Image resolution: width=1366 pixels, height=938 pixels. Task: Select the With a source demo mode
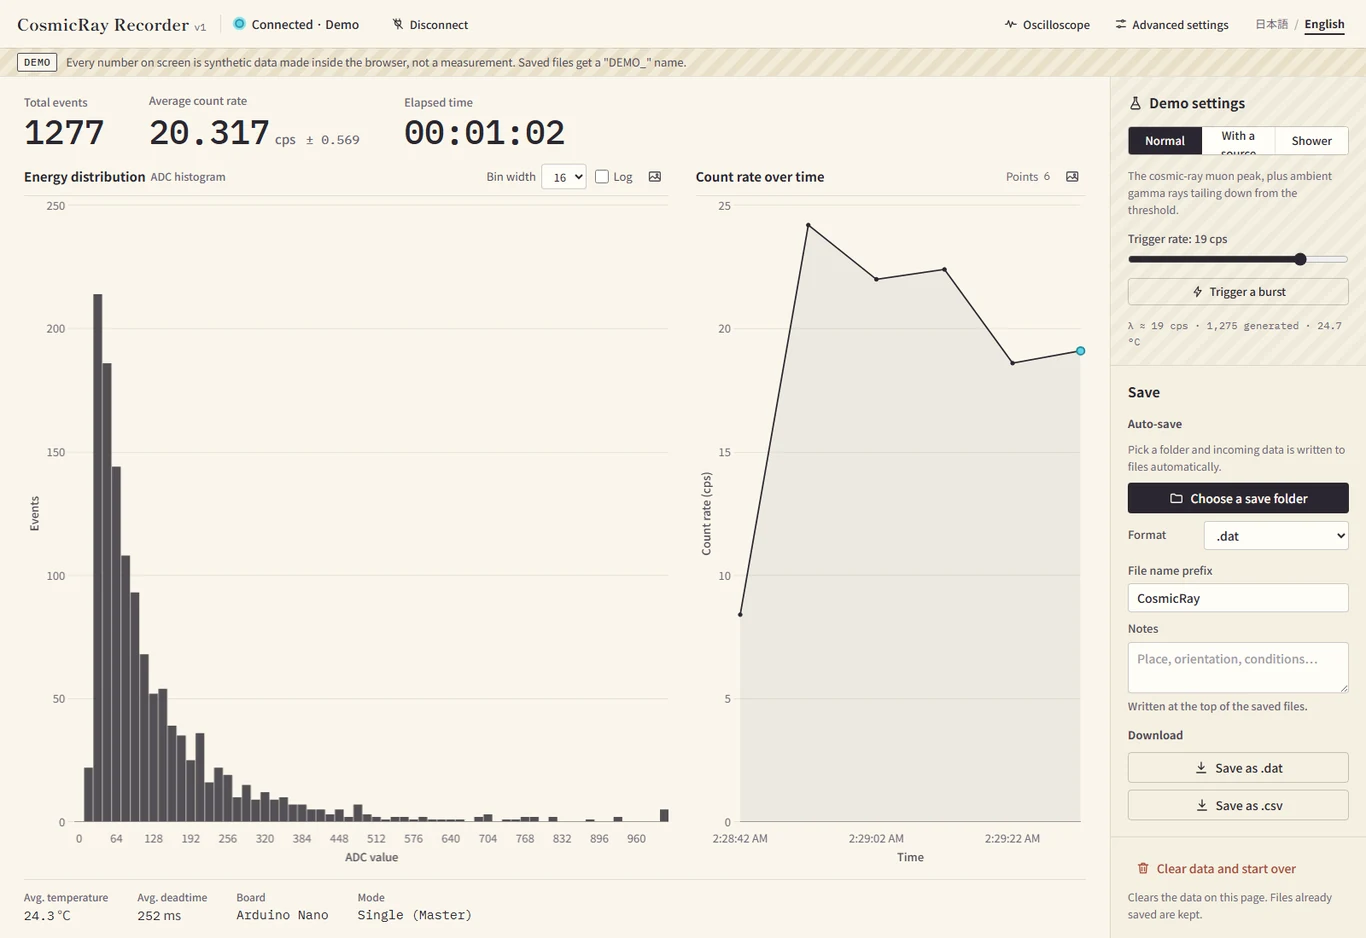pos(1238,141)
